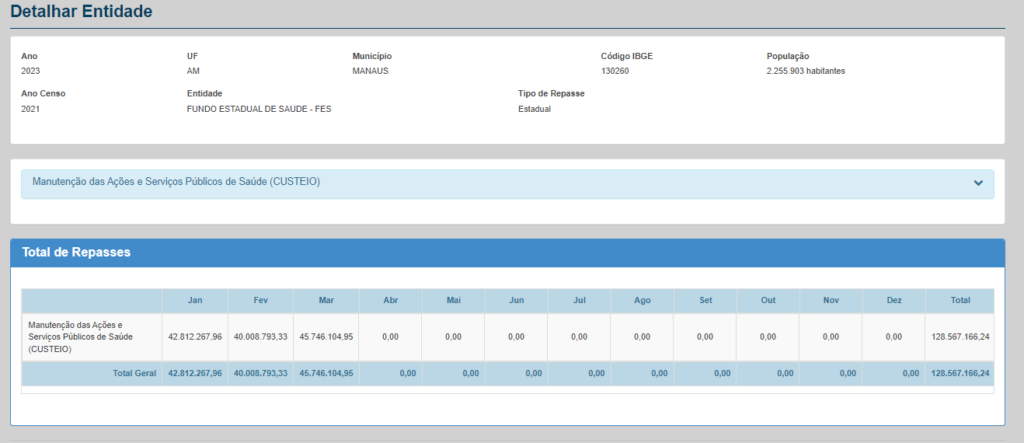Click the Código IBGE value 130260
The image size is (1024, 443).
(x=615, y=72)
